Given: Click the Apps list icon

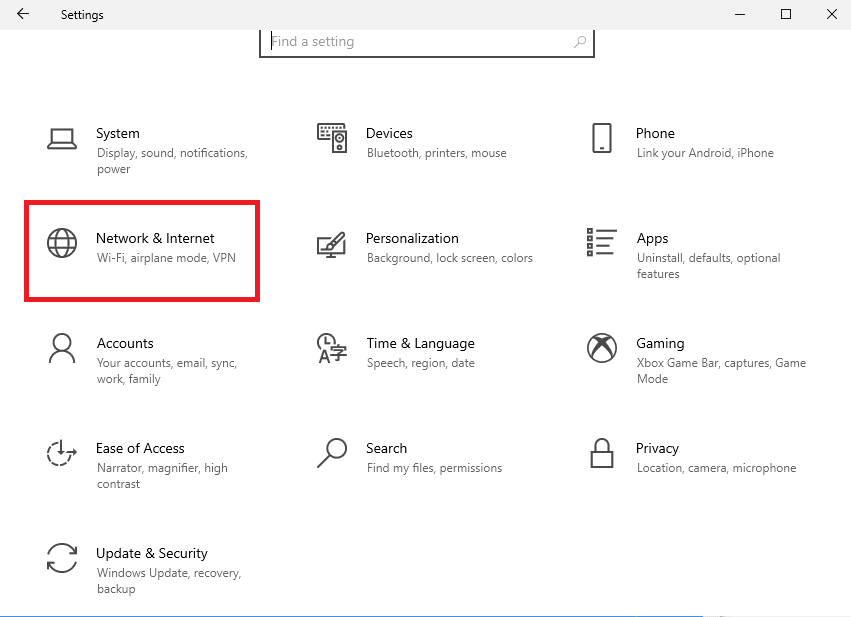Looking at the screenshot, I should click(602, 242).
